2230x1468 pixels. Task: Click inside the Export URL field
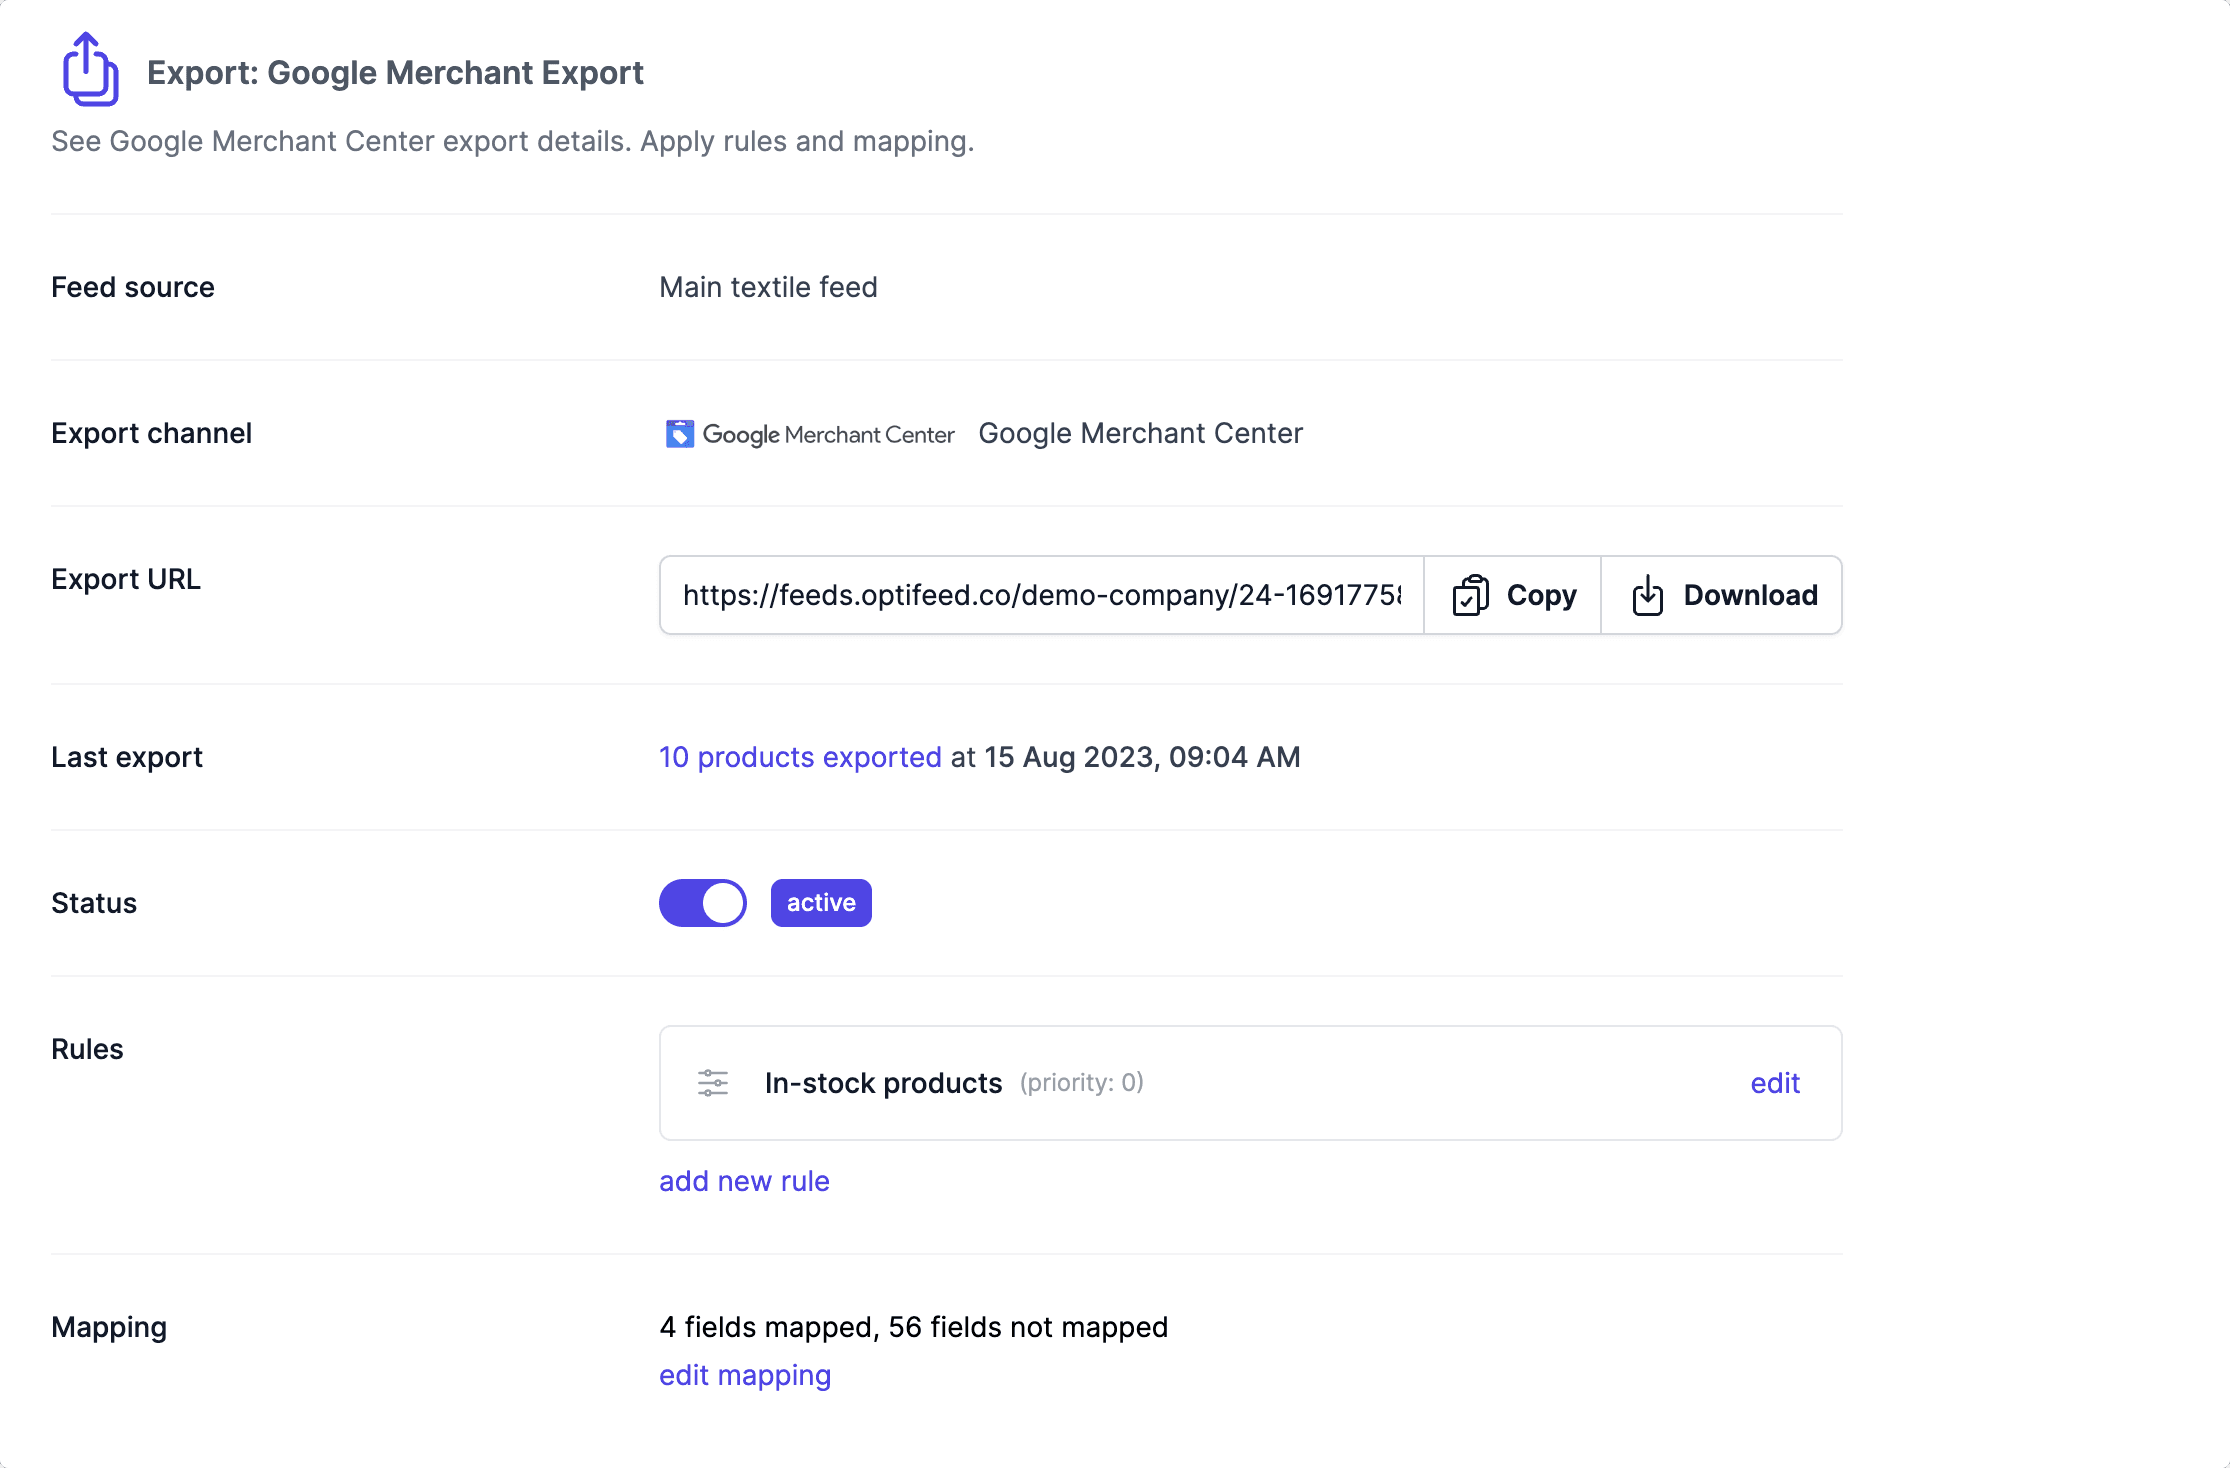point(1041,595)
